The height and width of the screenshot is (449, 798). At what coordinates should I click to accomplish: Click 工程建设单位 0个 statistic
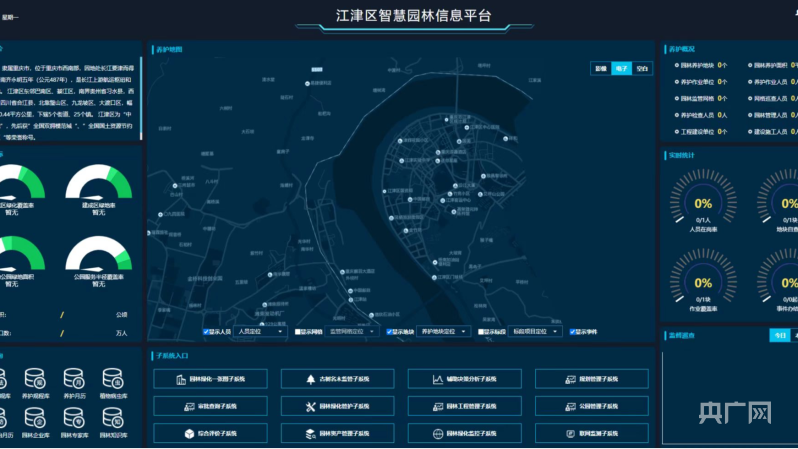(x=701, y=131)
